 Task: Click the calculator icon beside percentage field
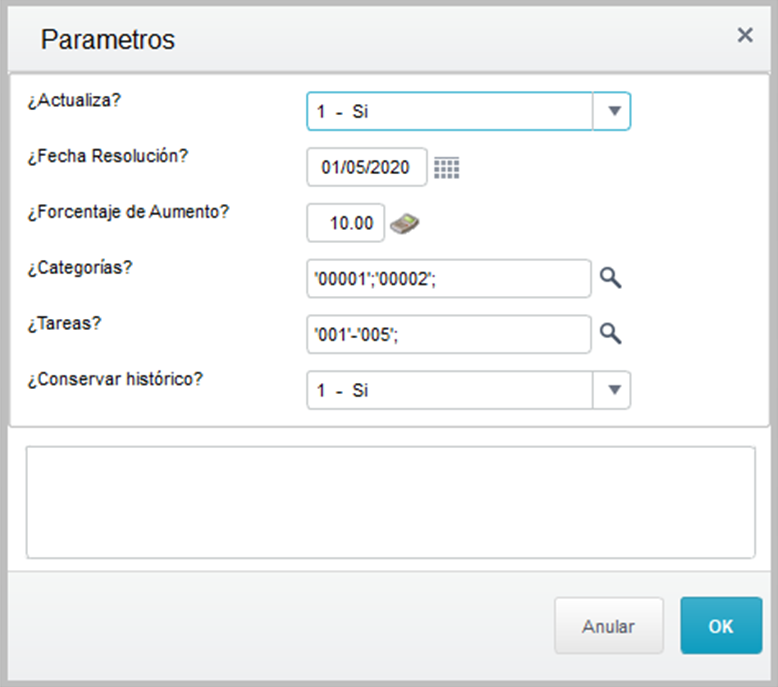tap(405, 223)
